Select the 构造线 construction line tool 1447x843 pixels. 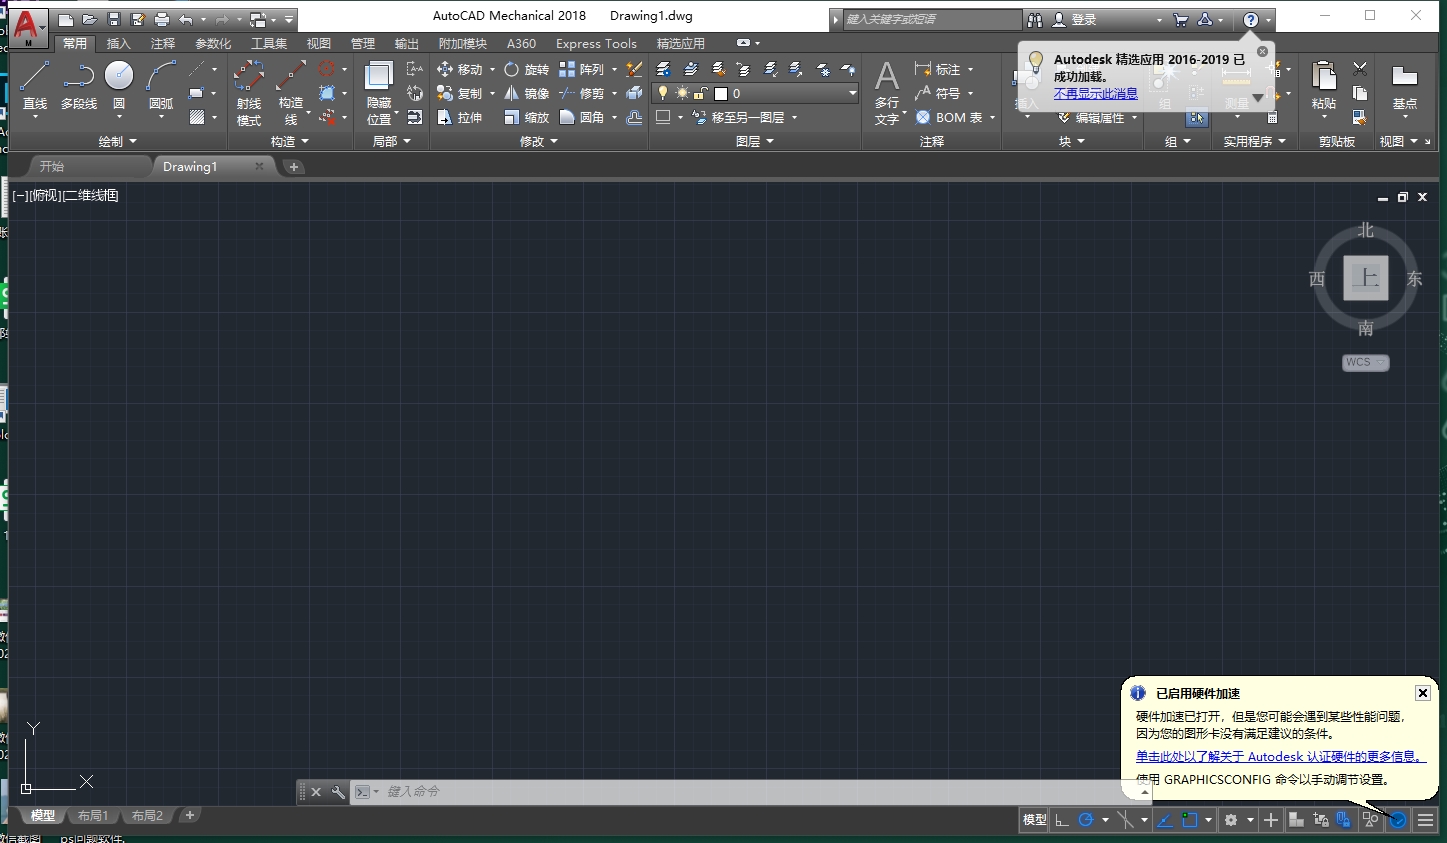[291, 92]
